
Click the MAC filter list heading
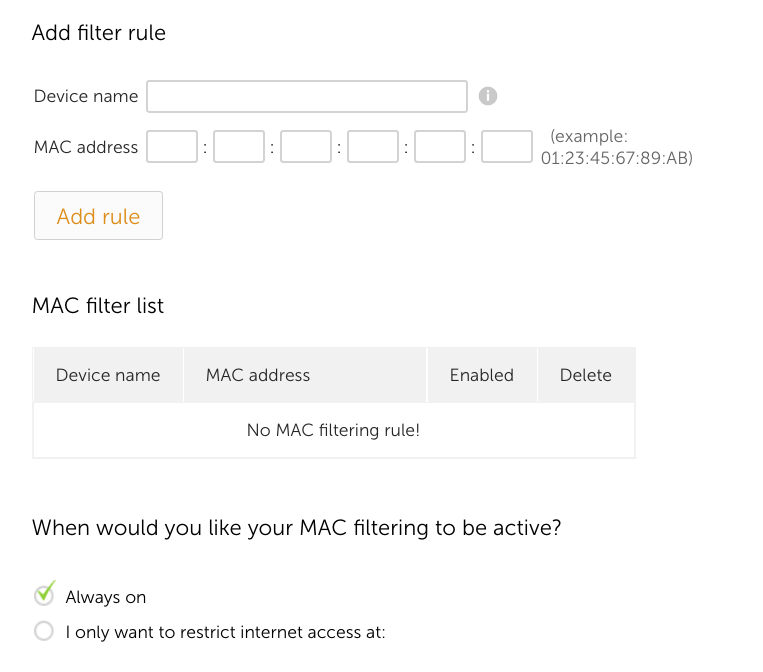98,306
